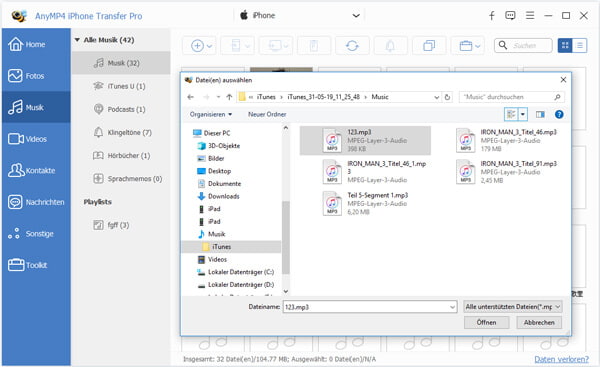Toggle the preview pane icon
Image resolution: width=600 pixels, height=367 pixels.
point(540,114)
